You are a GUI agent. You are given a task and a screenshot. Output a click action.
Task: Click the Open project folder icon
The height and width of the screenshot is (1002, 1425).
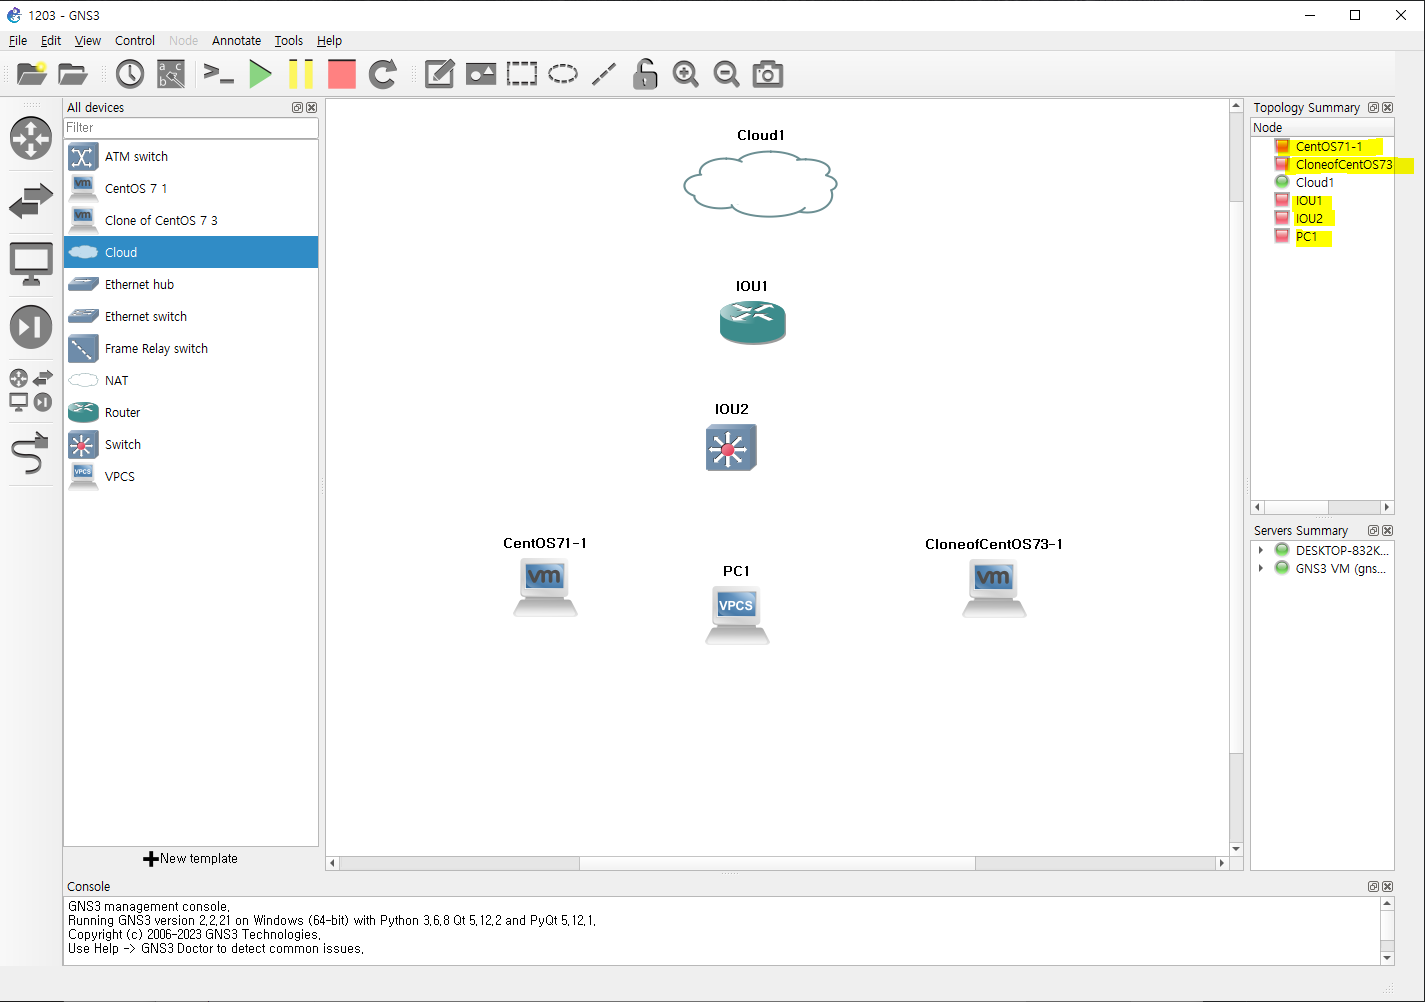point(72,74)
